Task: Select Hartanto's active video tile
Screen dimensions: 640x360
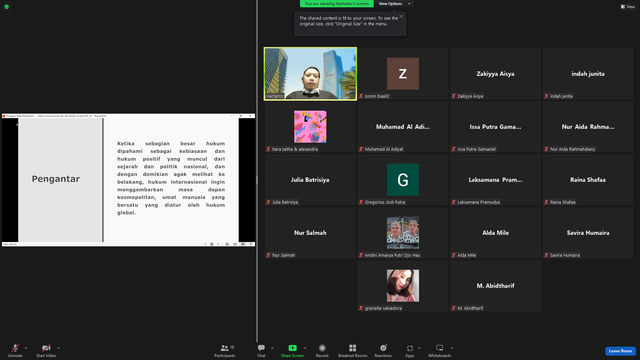Action: click(x=310, y=74)
